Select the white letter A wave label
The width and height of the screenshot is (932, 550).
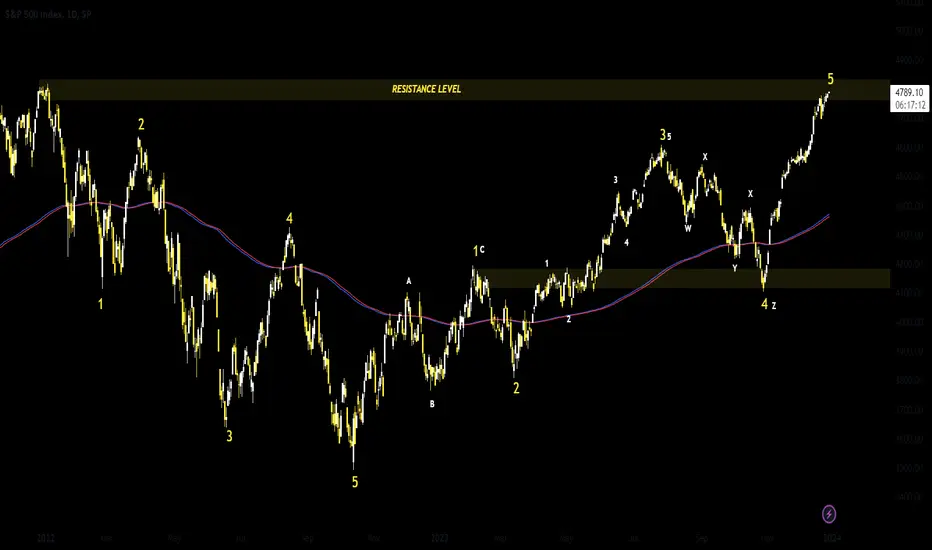[x=408, y=281]
